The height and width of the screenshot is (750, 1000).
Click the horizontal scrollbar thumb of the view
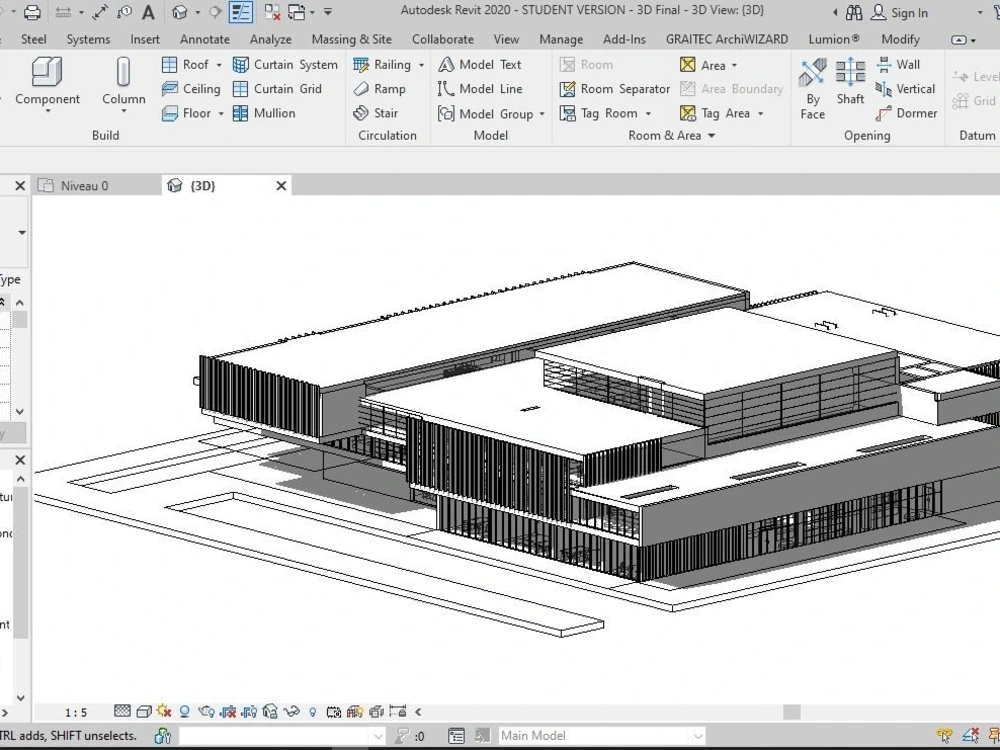pyautogui.click(x=791, y=712)
